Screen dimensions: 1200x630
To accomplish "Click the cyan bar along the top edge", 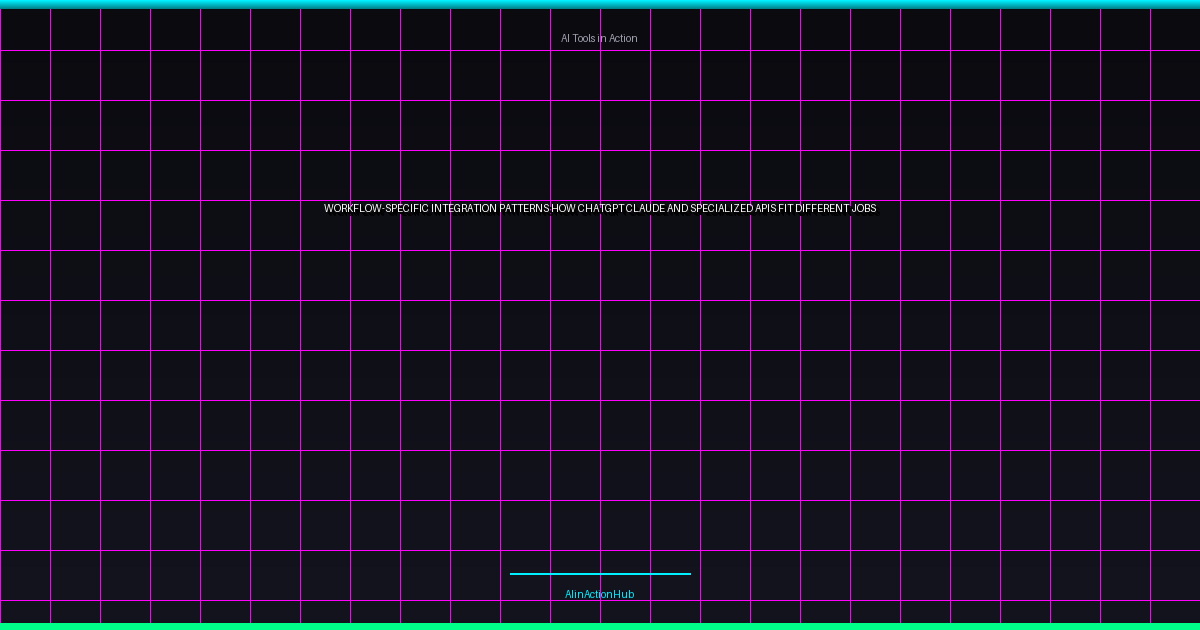I will pyautogui.click(x=600, y=4).
